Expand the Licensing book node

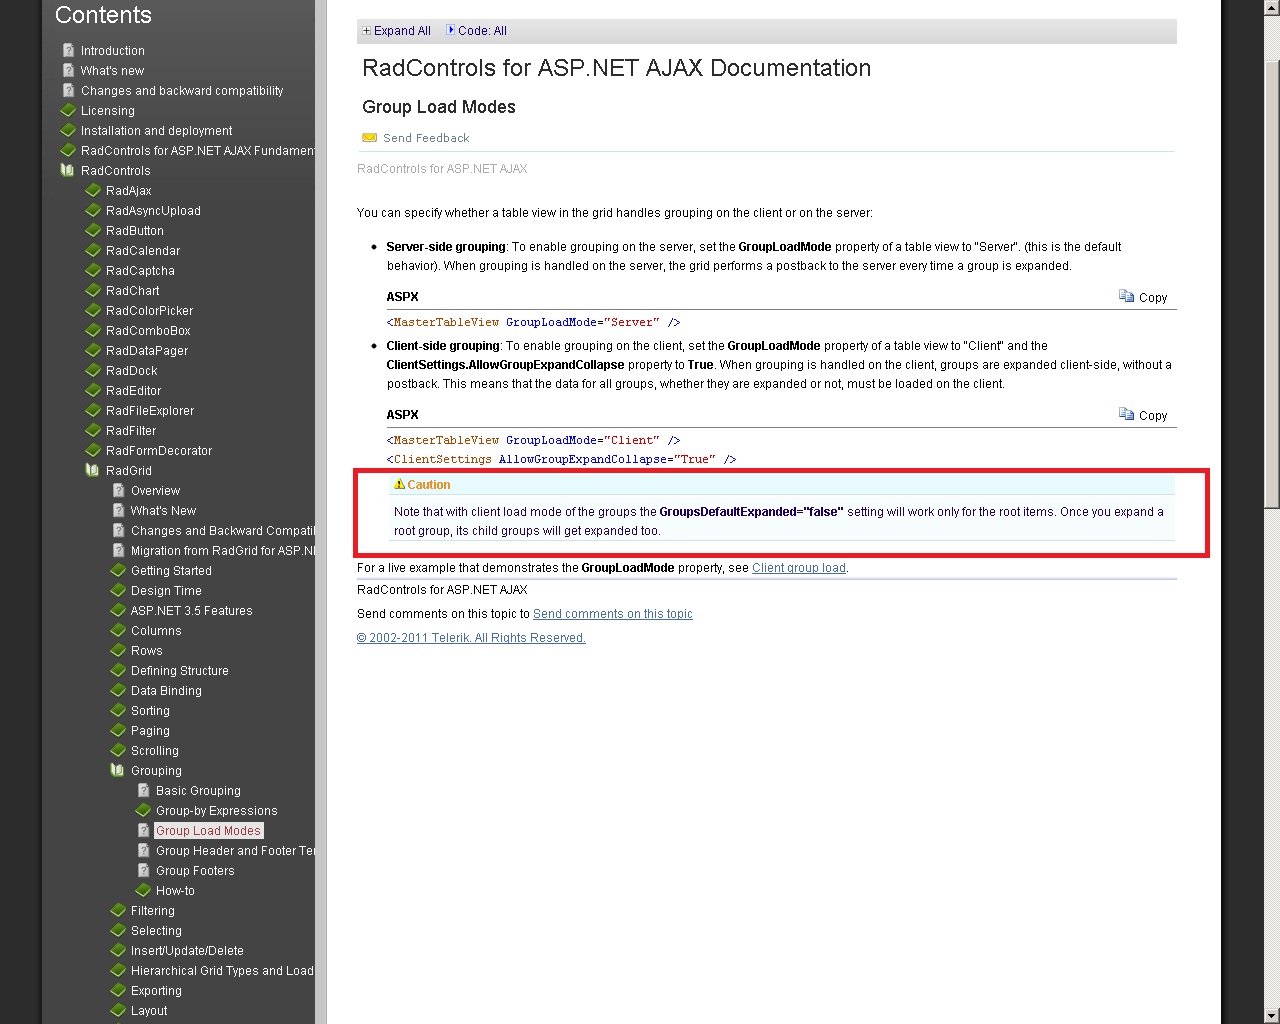click(68, 110)
